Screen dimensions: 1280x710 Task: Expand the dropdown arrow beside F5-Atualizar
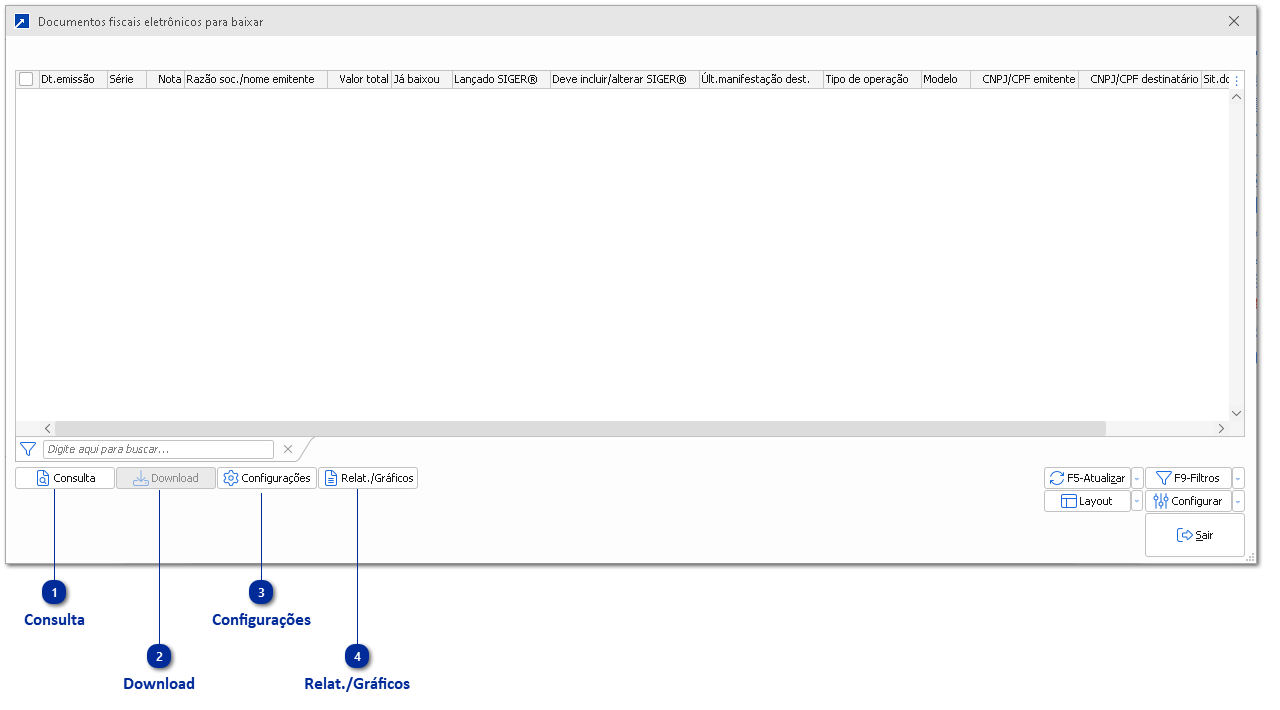[1137, 478]
